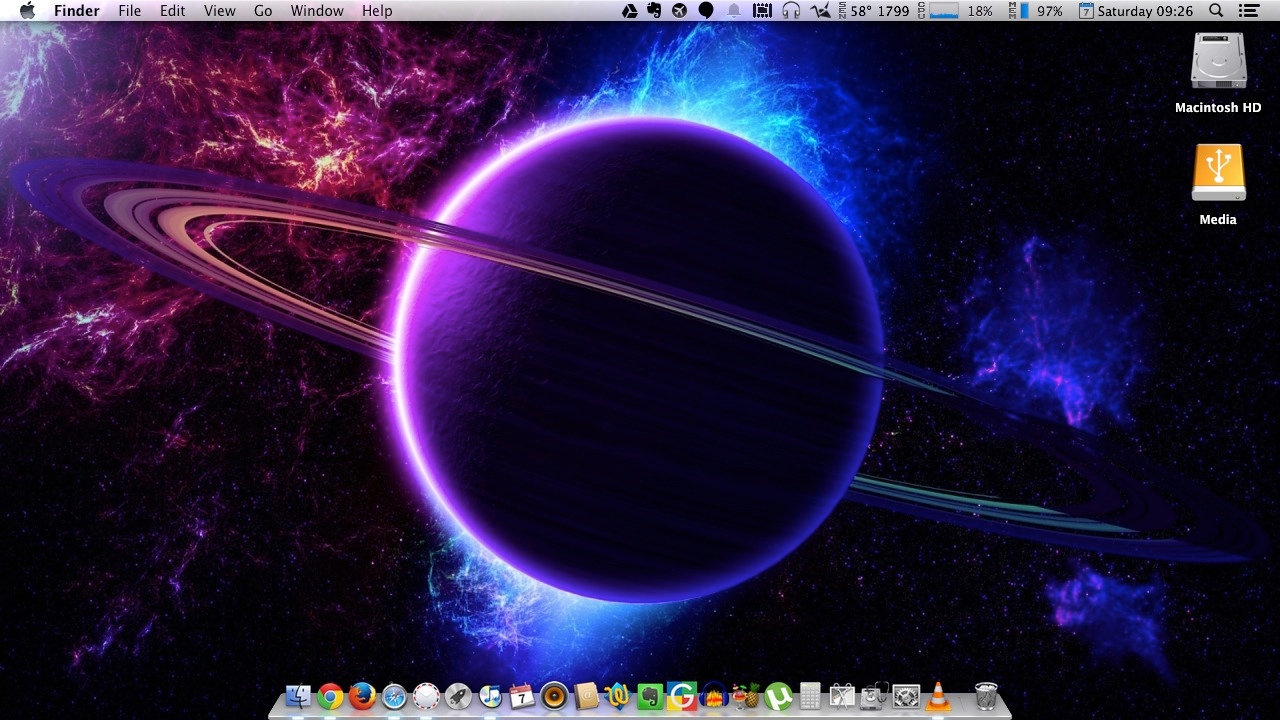Viewport: 1280px width, 720px height.
Task: Open the View menu
Action: click(219, 11)
